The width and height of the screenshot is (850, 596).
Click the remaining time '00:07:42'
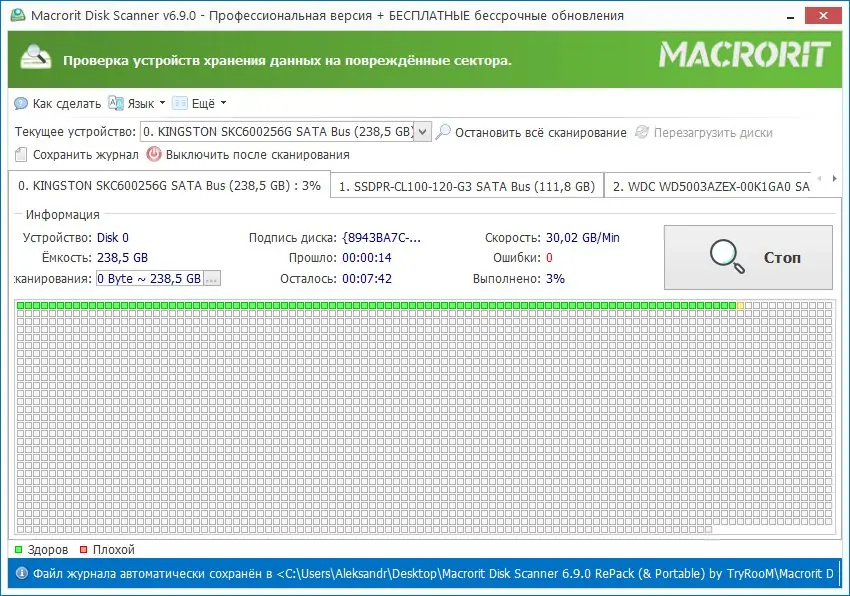pos(367,279)
